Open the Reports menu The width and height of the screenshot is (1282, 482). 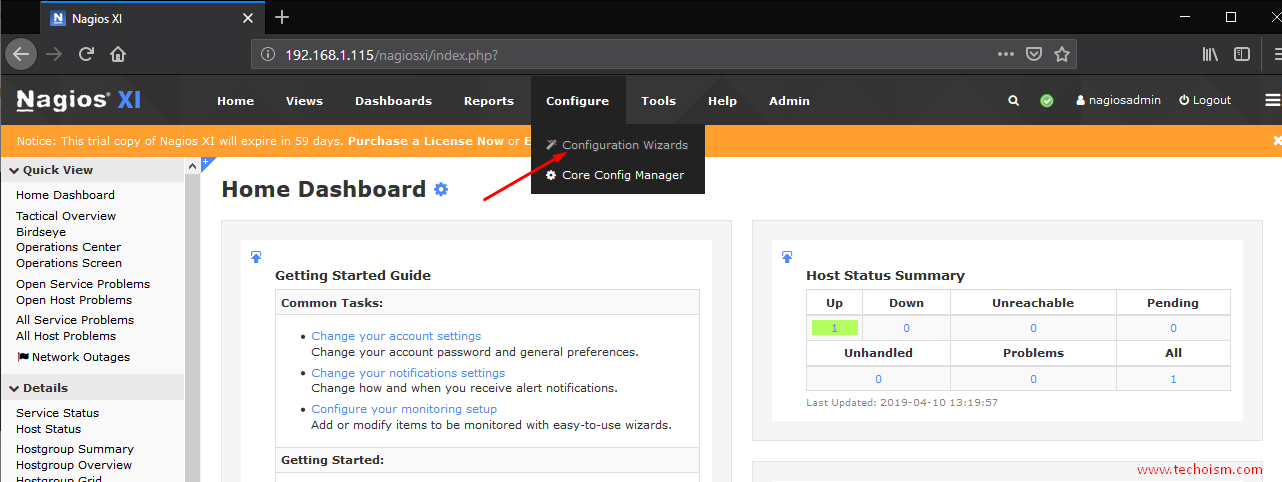489,101
